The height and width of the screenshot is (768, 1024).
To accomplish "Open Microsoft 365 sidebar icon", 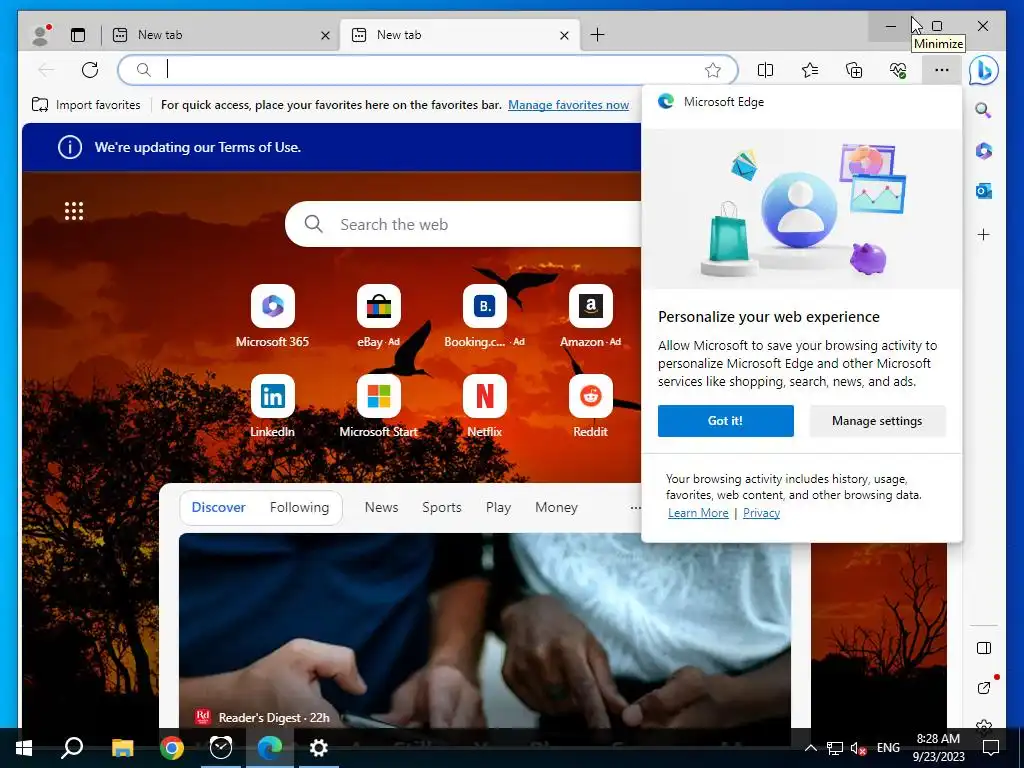I will click(x=984, y=151).
